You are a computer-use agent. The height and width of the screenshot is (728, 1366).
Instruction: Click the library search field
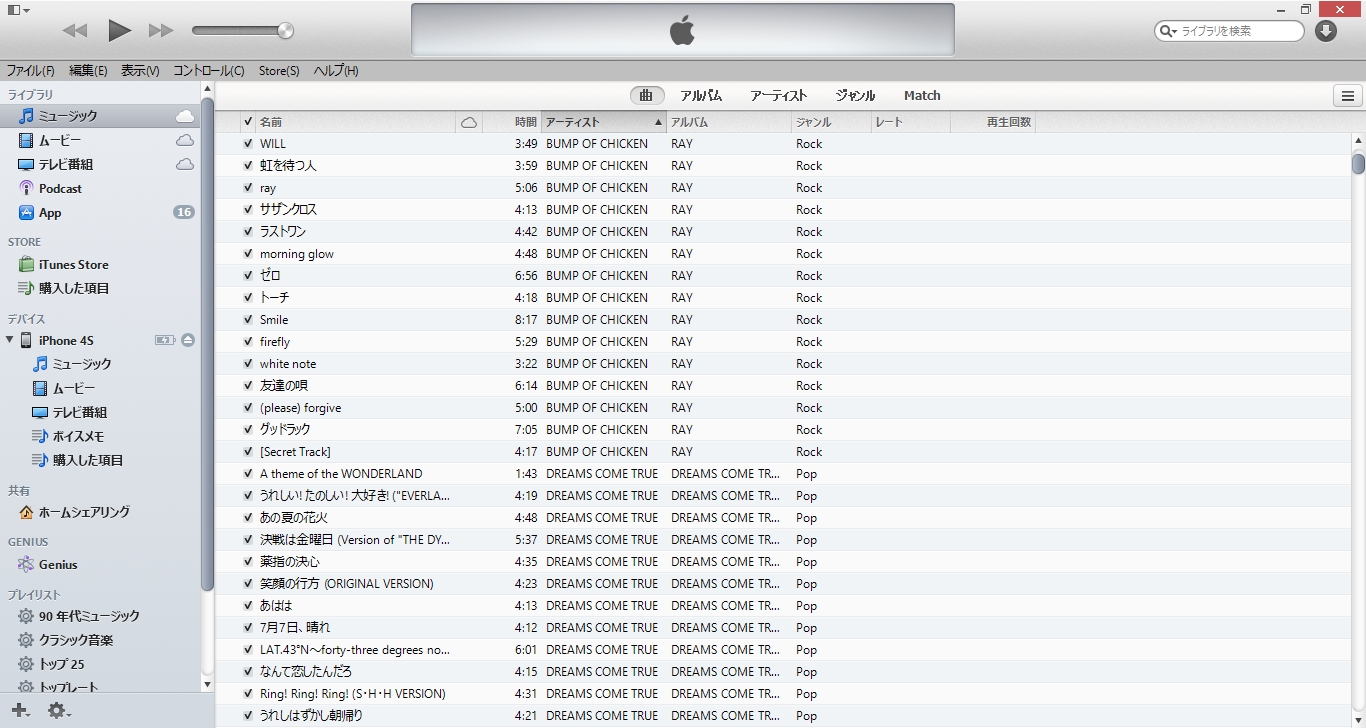tap(1230, 31)
